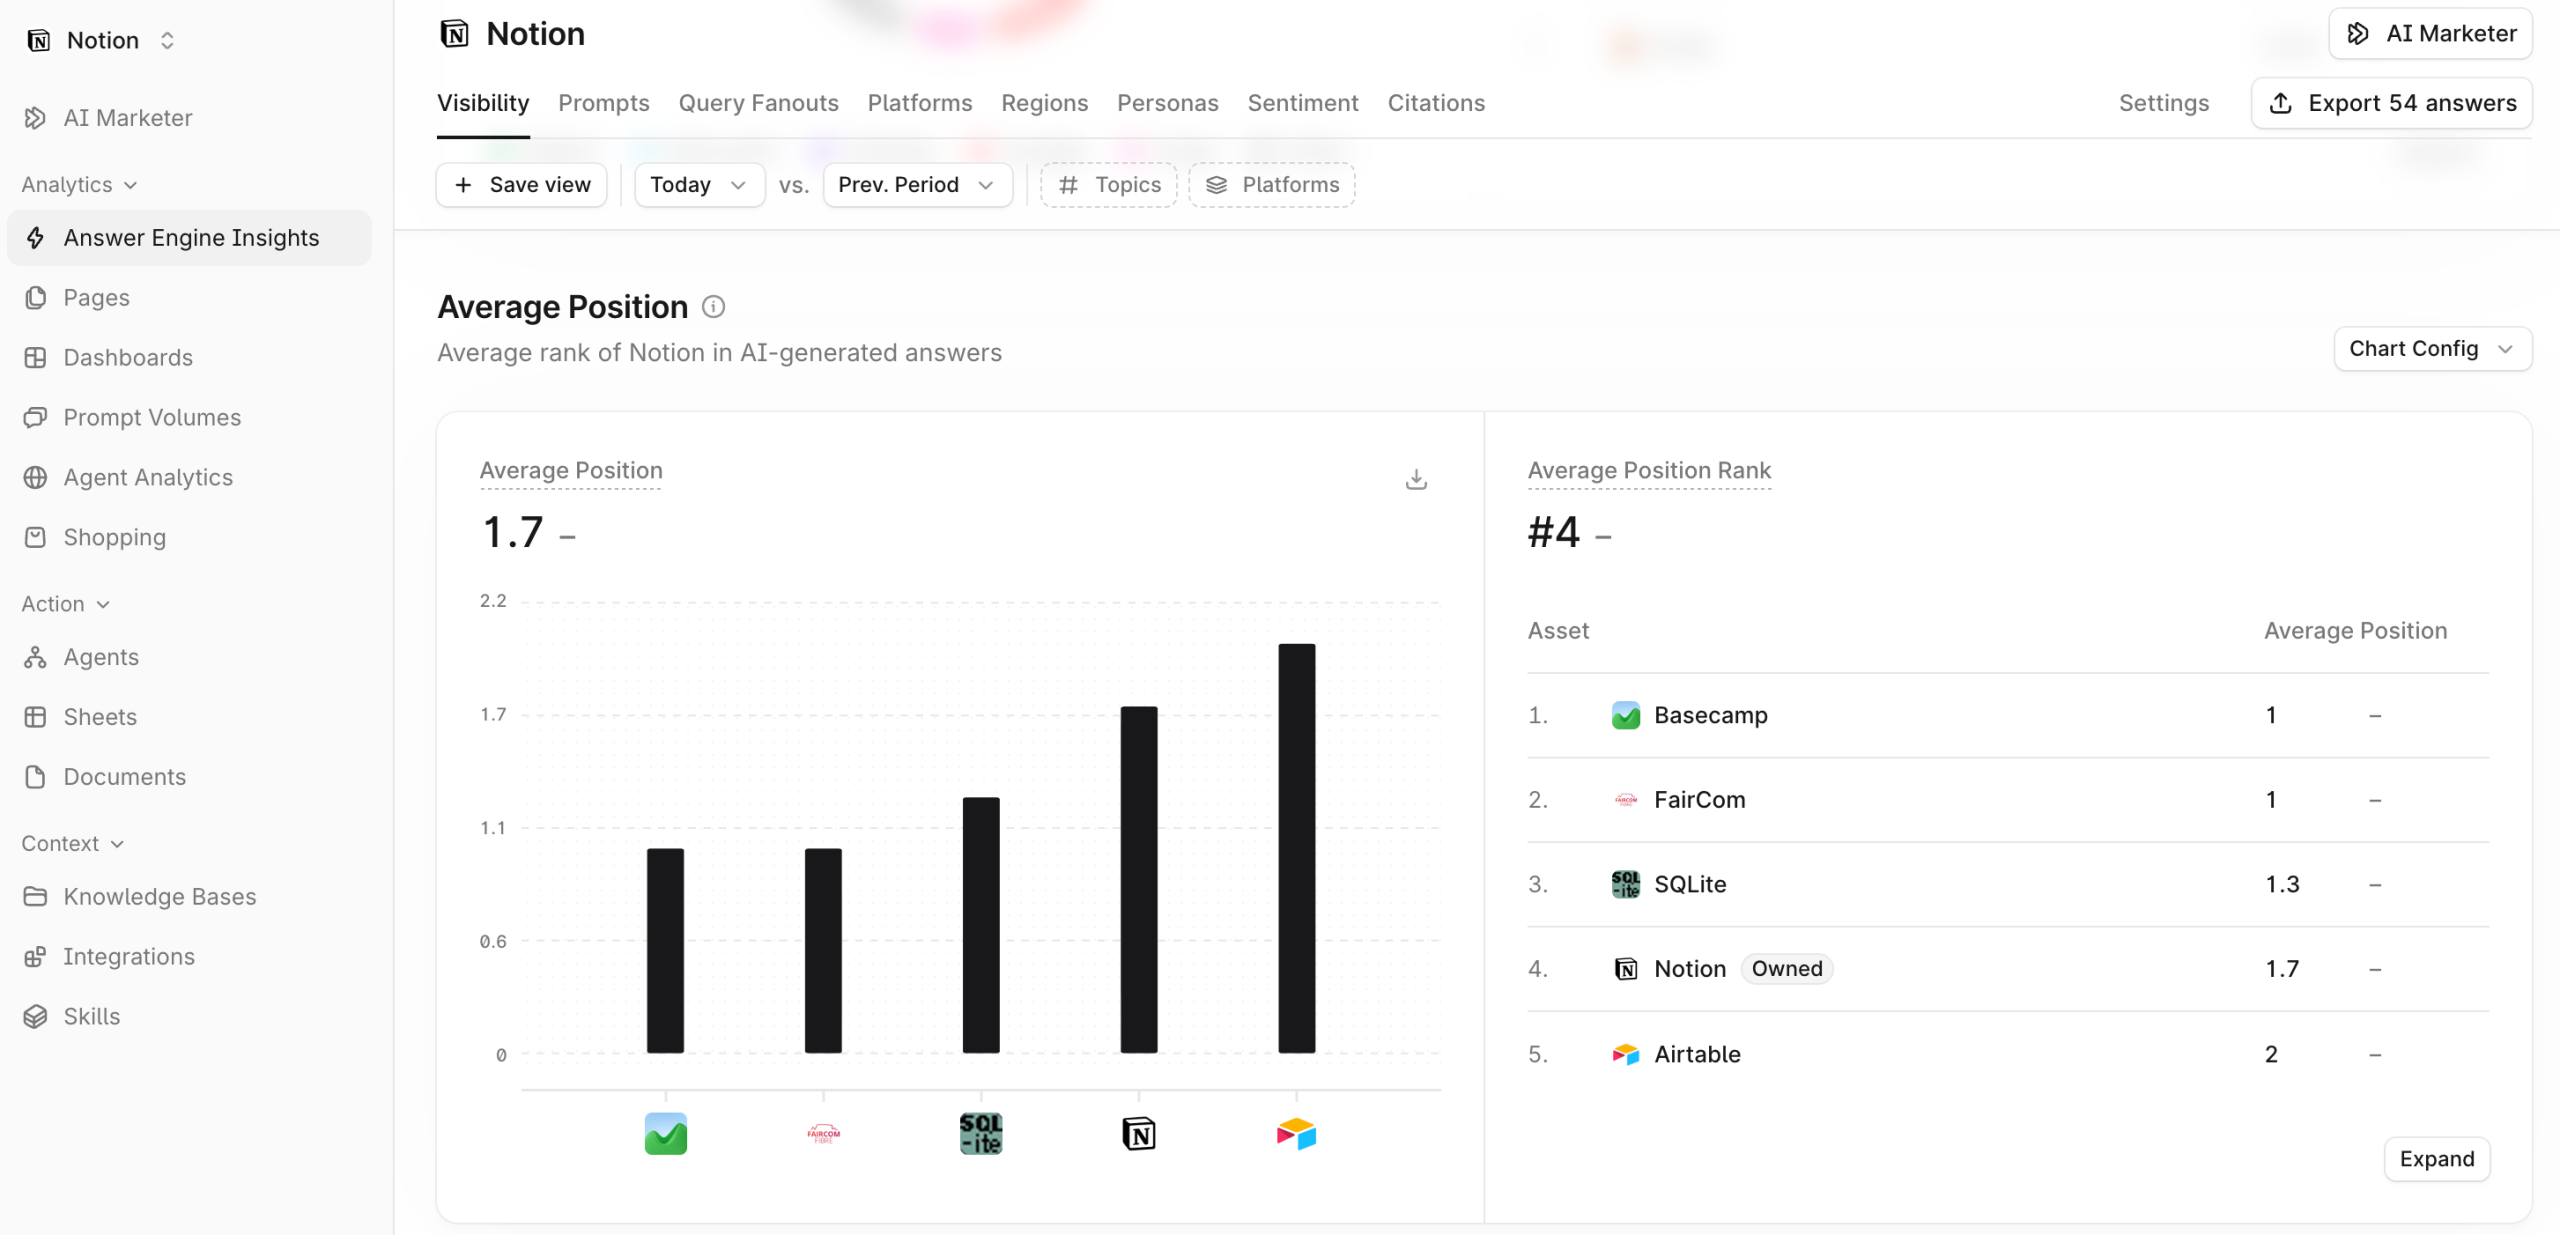The image size is (2560, 1235).
Task: Switch to the Platforms tab
Action: tap(920, 103)
